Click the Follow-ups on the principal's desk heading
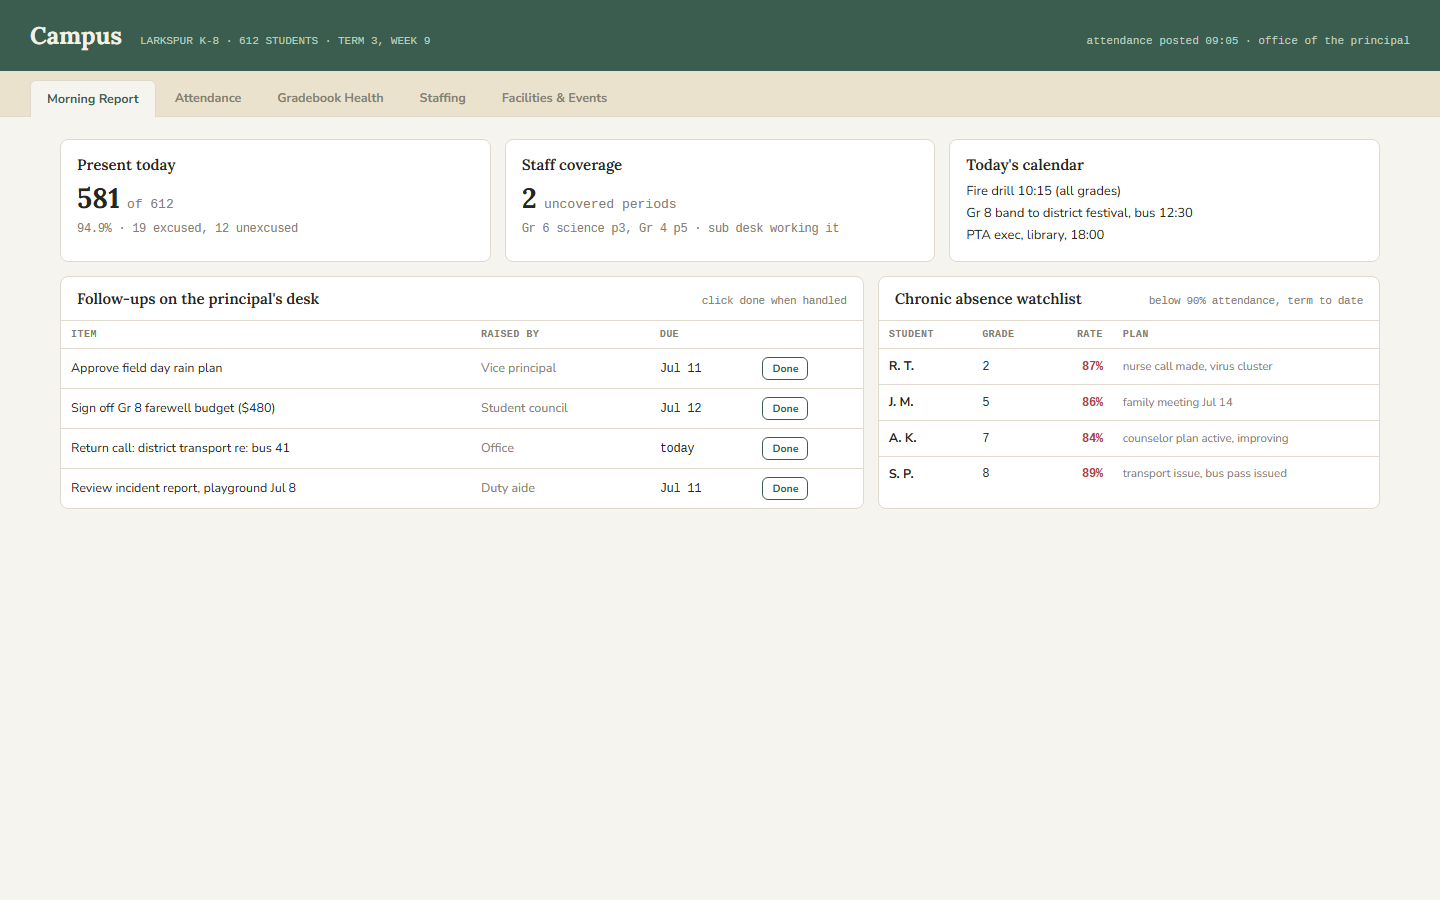The height and width of the screenshot is (900, 1440). 198,299
